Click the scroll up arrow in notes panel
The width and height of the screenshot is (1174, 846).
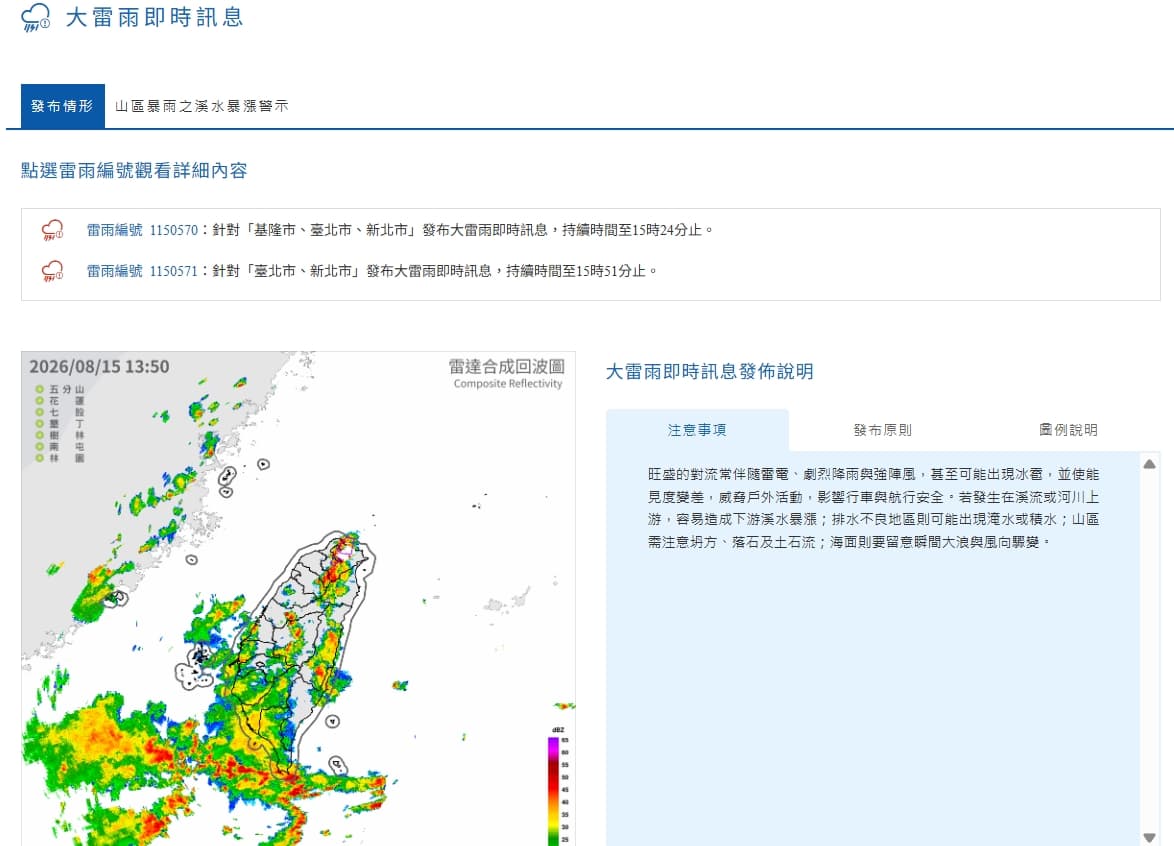(1149, 464)
